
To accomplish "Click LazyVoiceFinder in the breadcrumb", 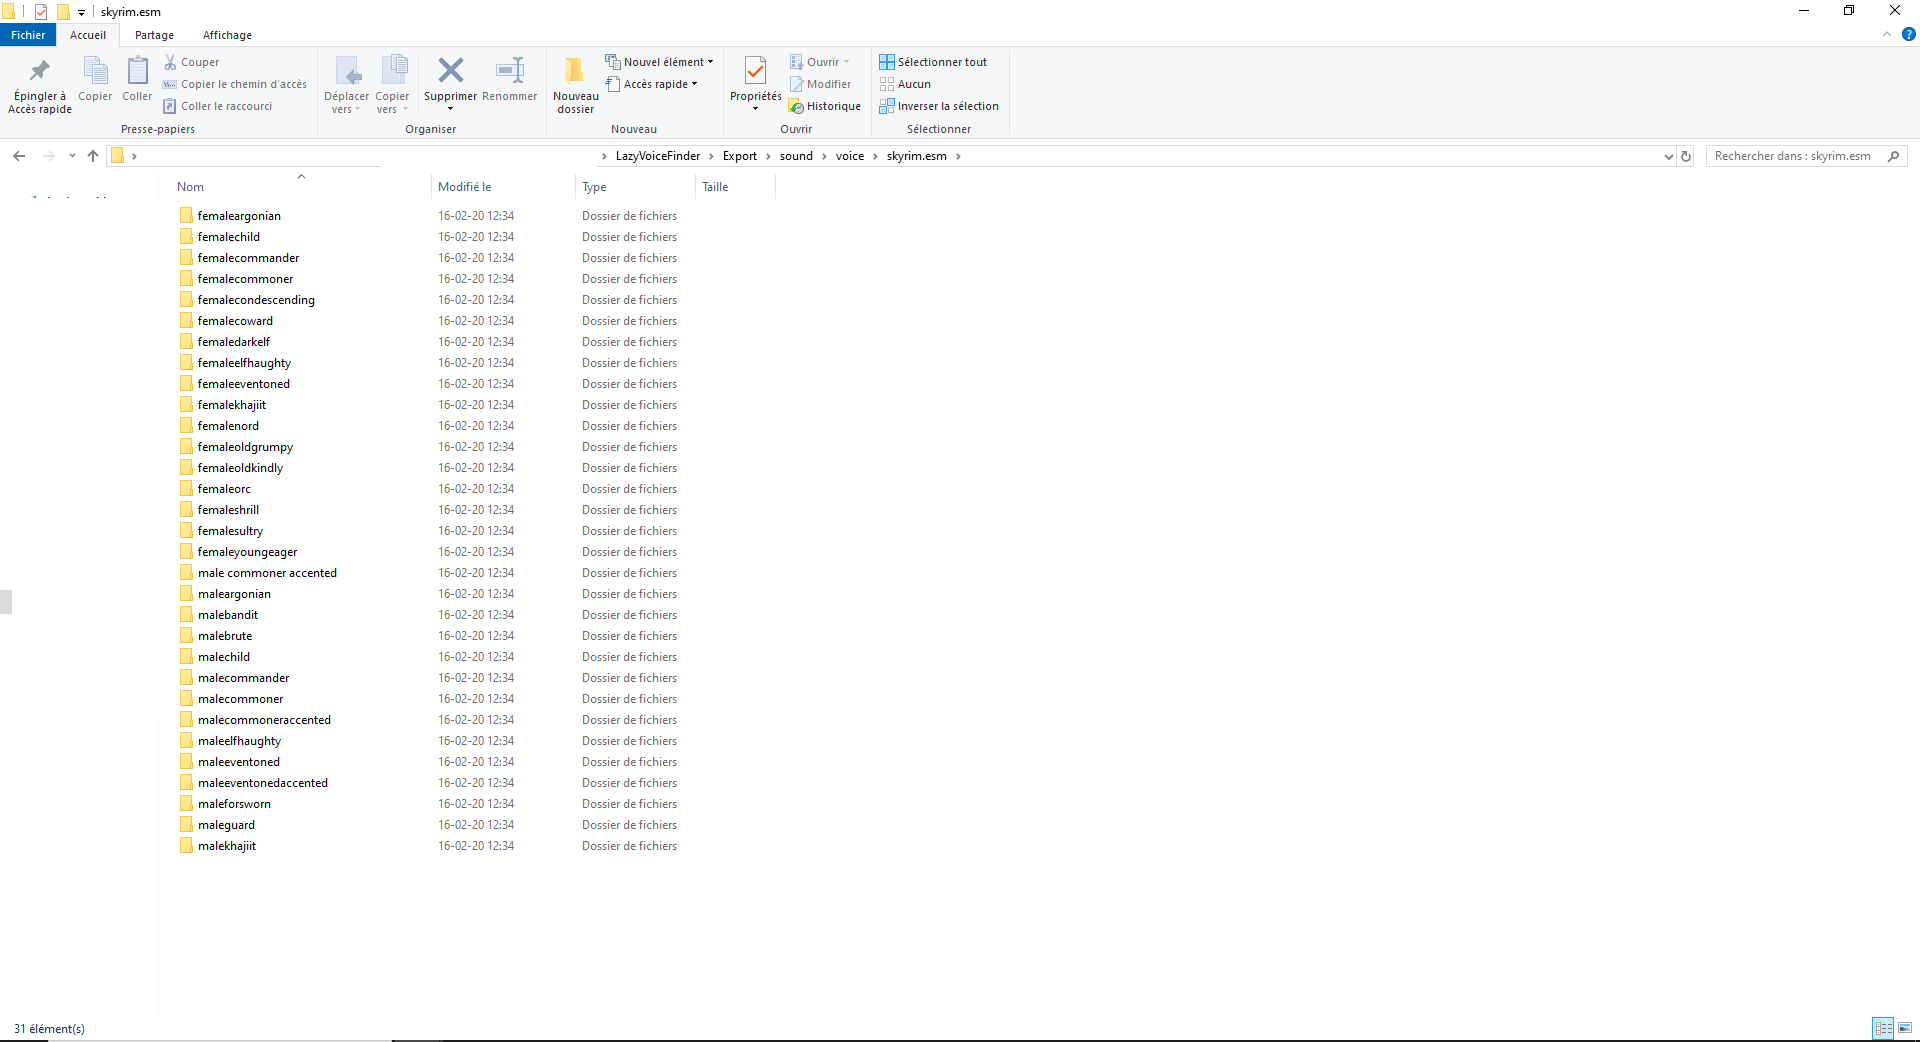I will 658,156.
